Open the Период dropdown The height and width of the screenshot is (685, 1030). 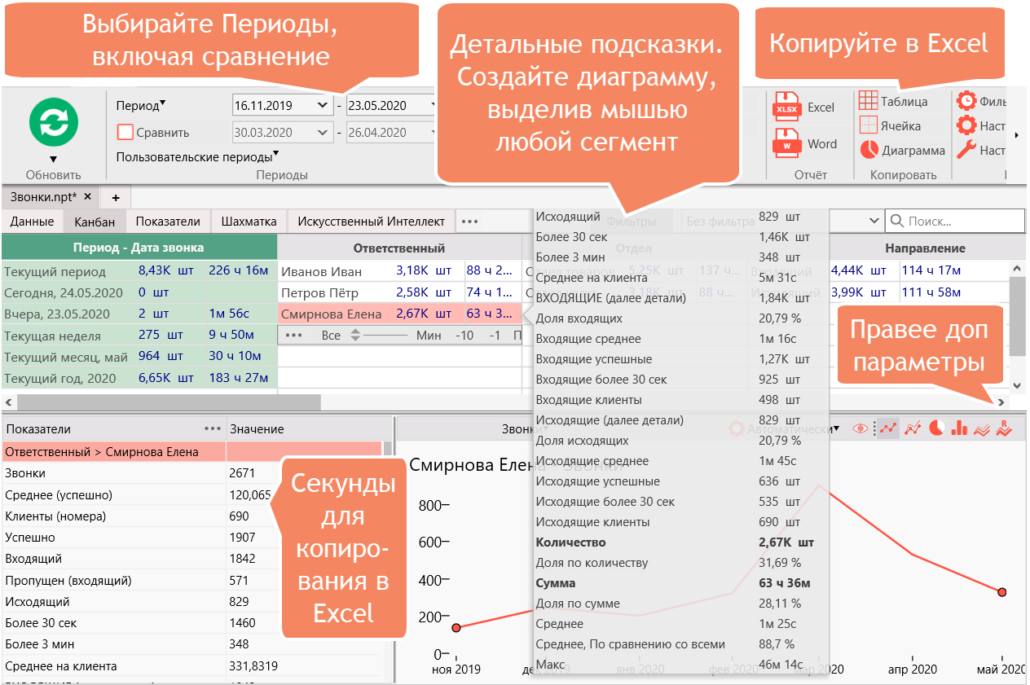click(x=141, y=105)
